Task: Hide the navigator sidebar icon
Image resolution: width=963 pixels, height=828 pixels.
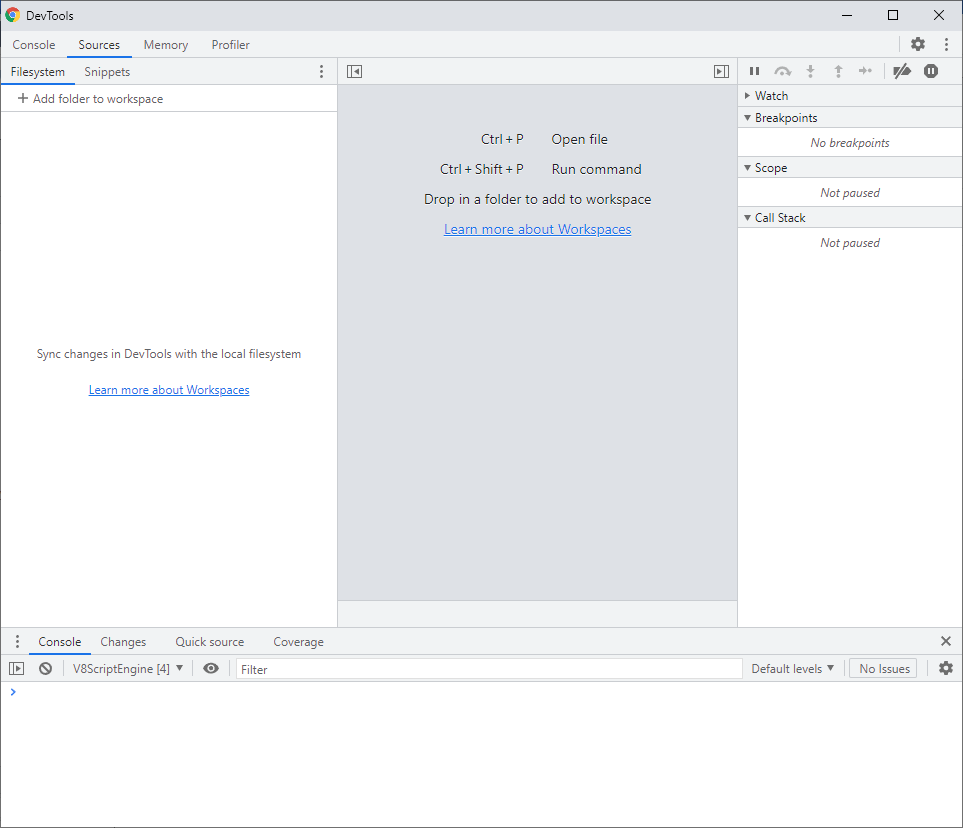Action: pyautogui.click(x=354, y=71)
